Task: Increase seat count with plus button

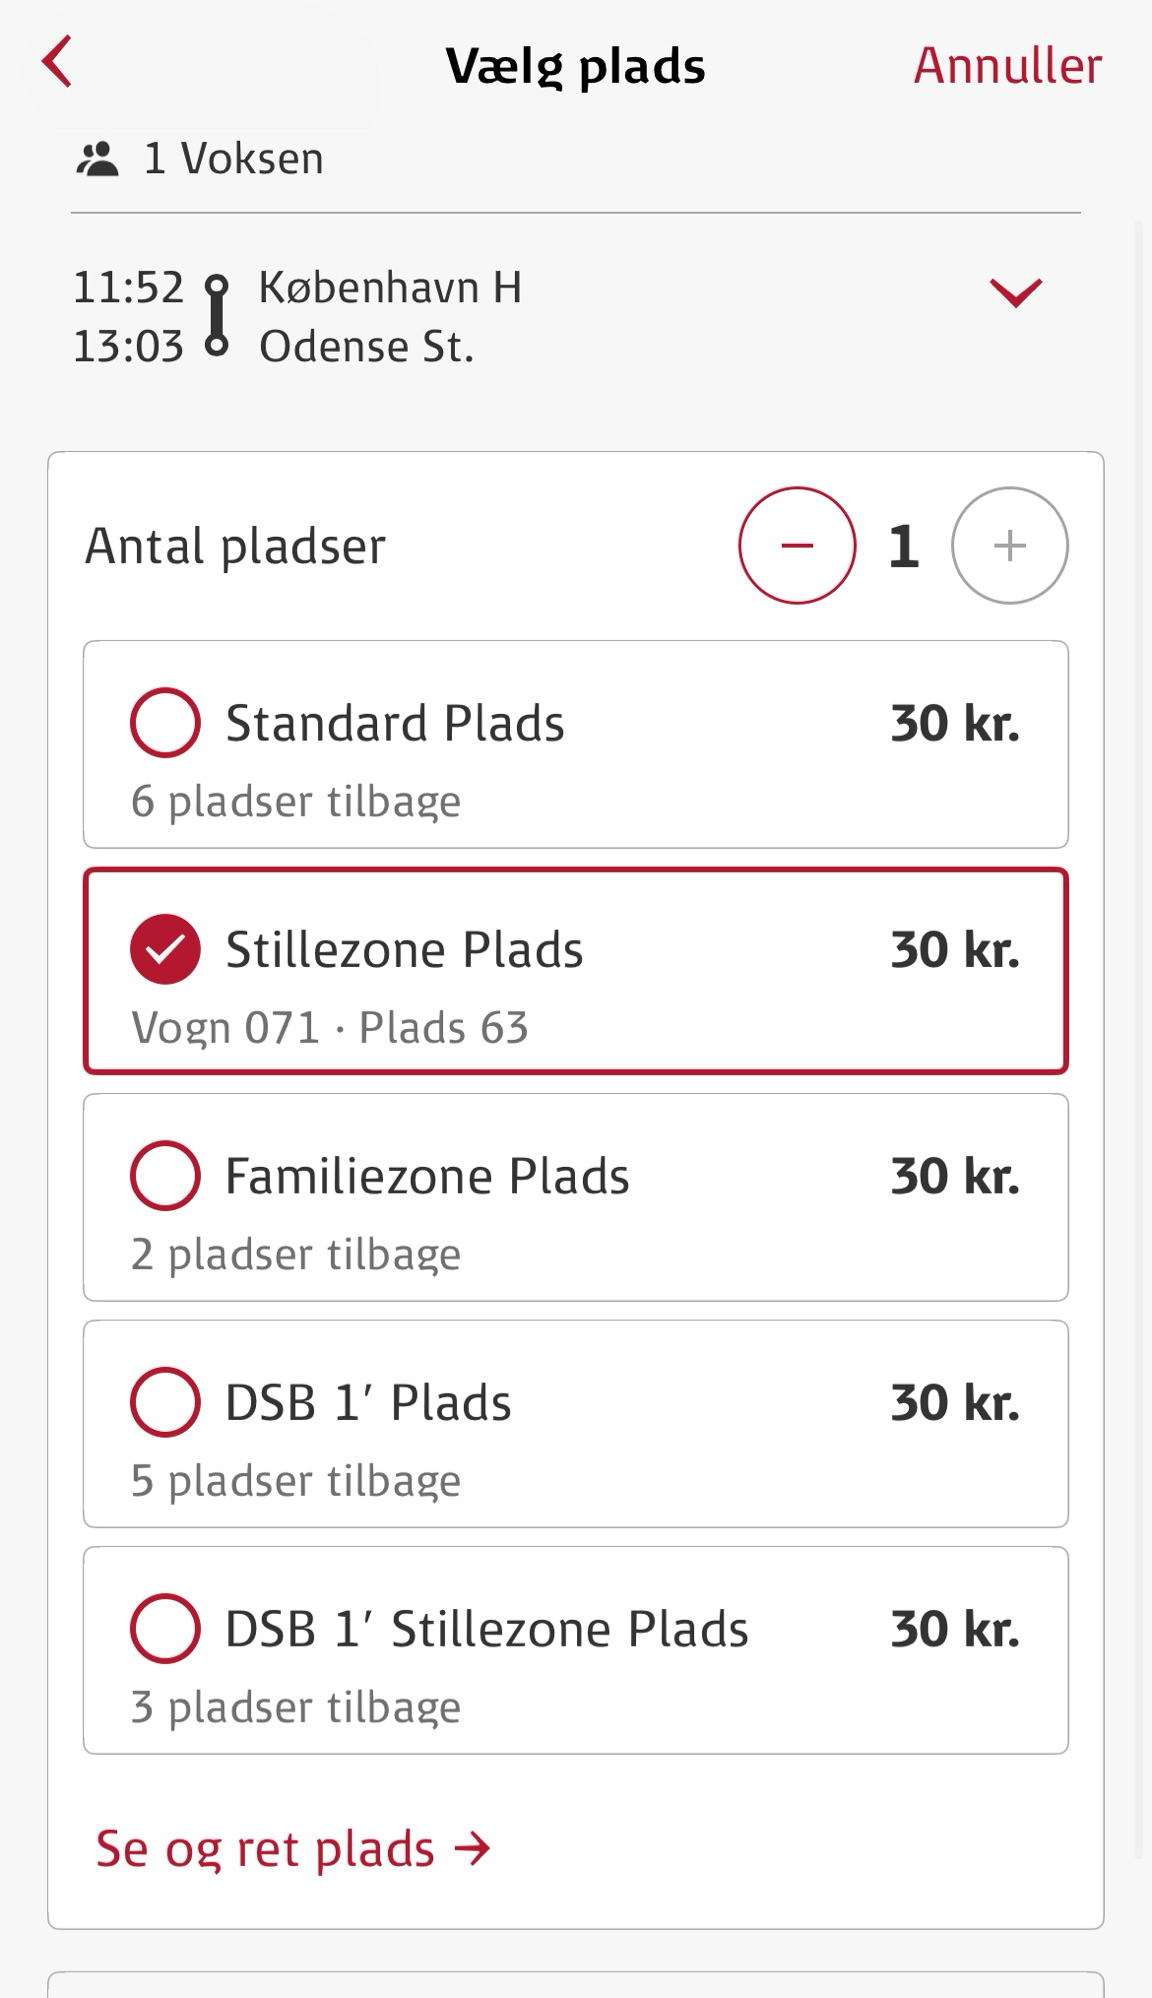Action: [x=1009, y=545]
